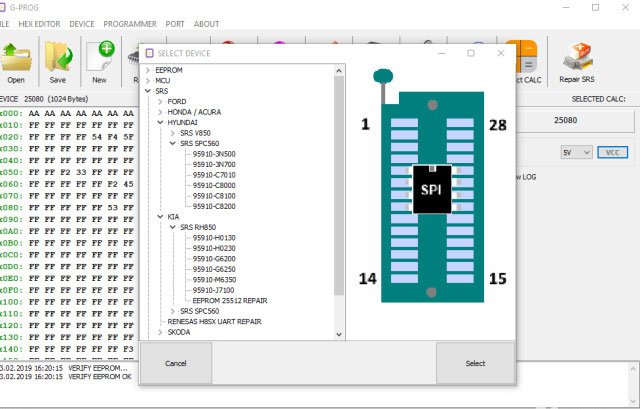Open the PROGRAMMER menu

130,24
